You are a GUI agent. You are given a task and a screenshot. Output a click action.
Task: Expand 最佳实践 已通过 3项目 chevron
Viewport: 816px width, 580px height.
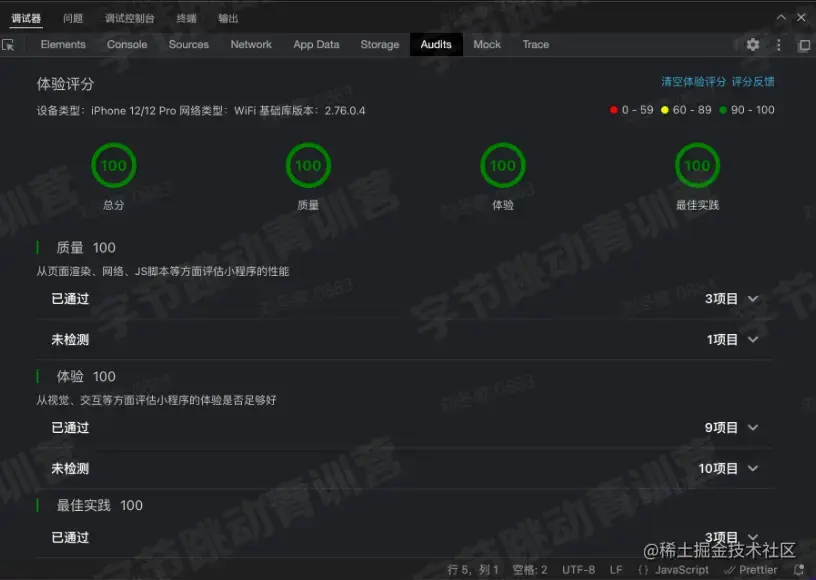[x=753, y=536]
